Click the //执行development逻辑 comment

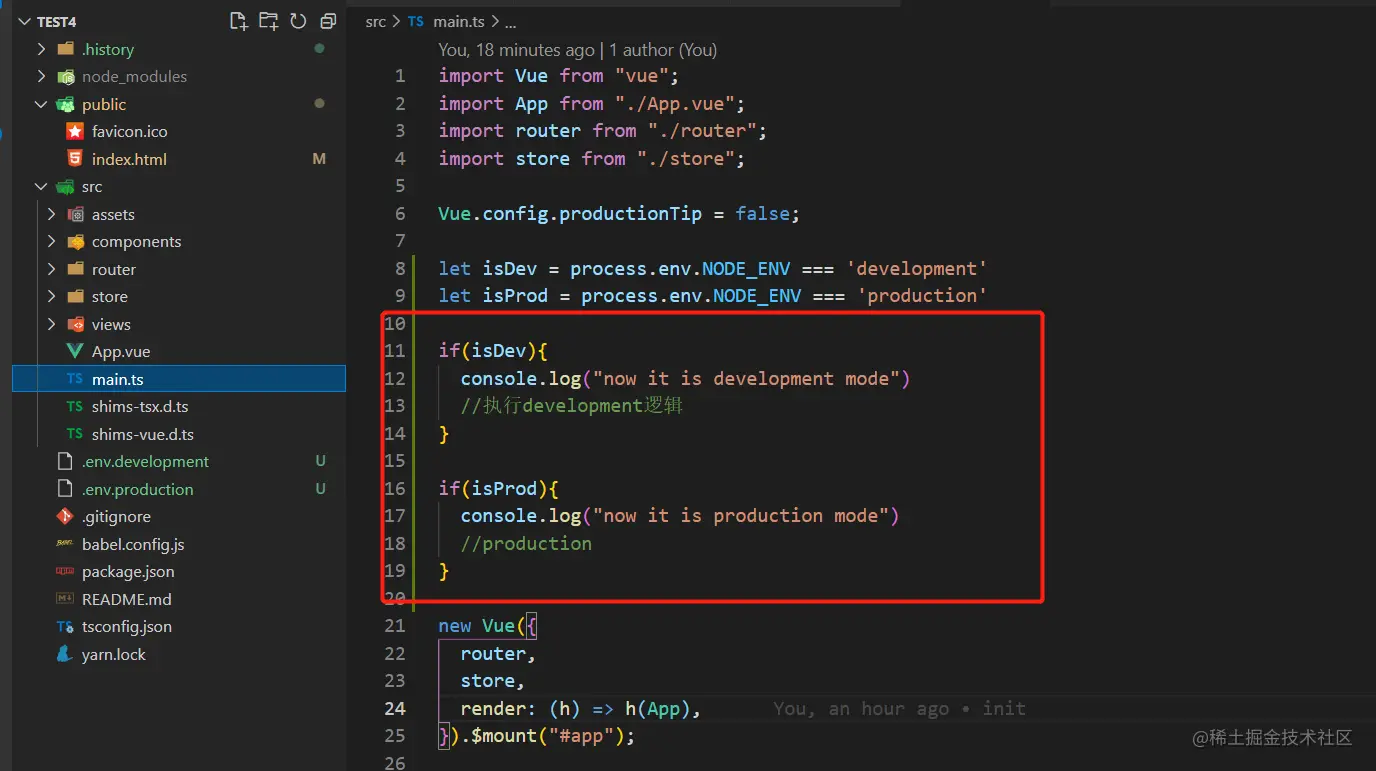572,406
